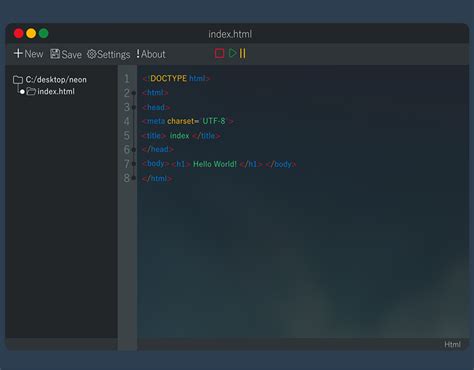Pause with the yellow pause icon
The width and height of the screenshot is (474, 370).
[243, 53]
